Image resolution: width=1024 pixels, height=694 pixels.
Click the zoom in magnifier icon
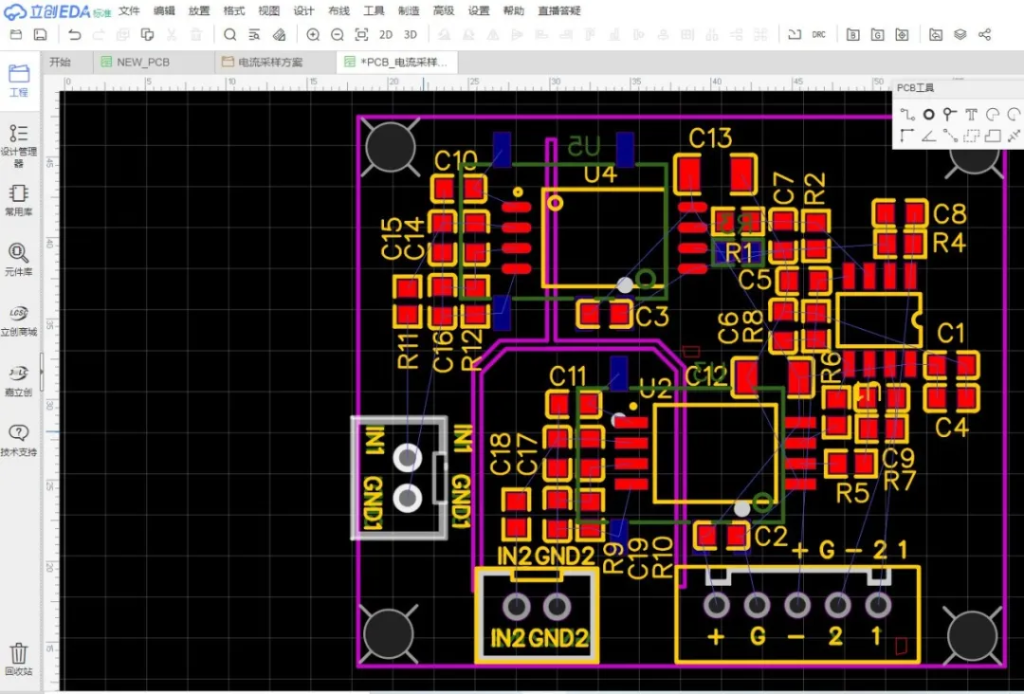pos(313,34)
